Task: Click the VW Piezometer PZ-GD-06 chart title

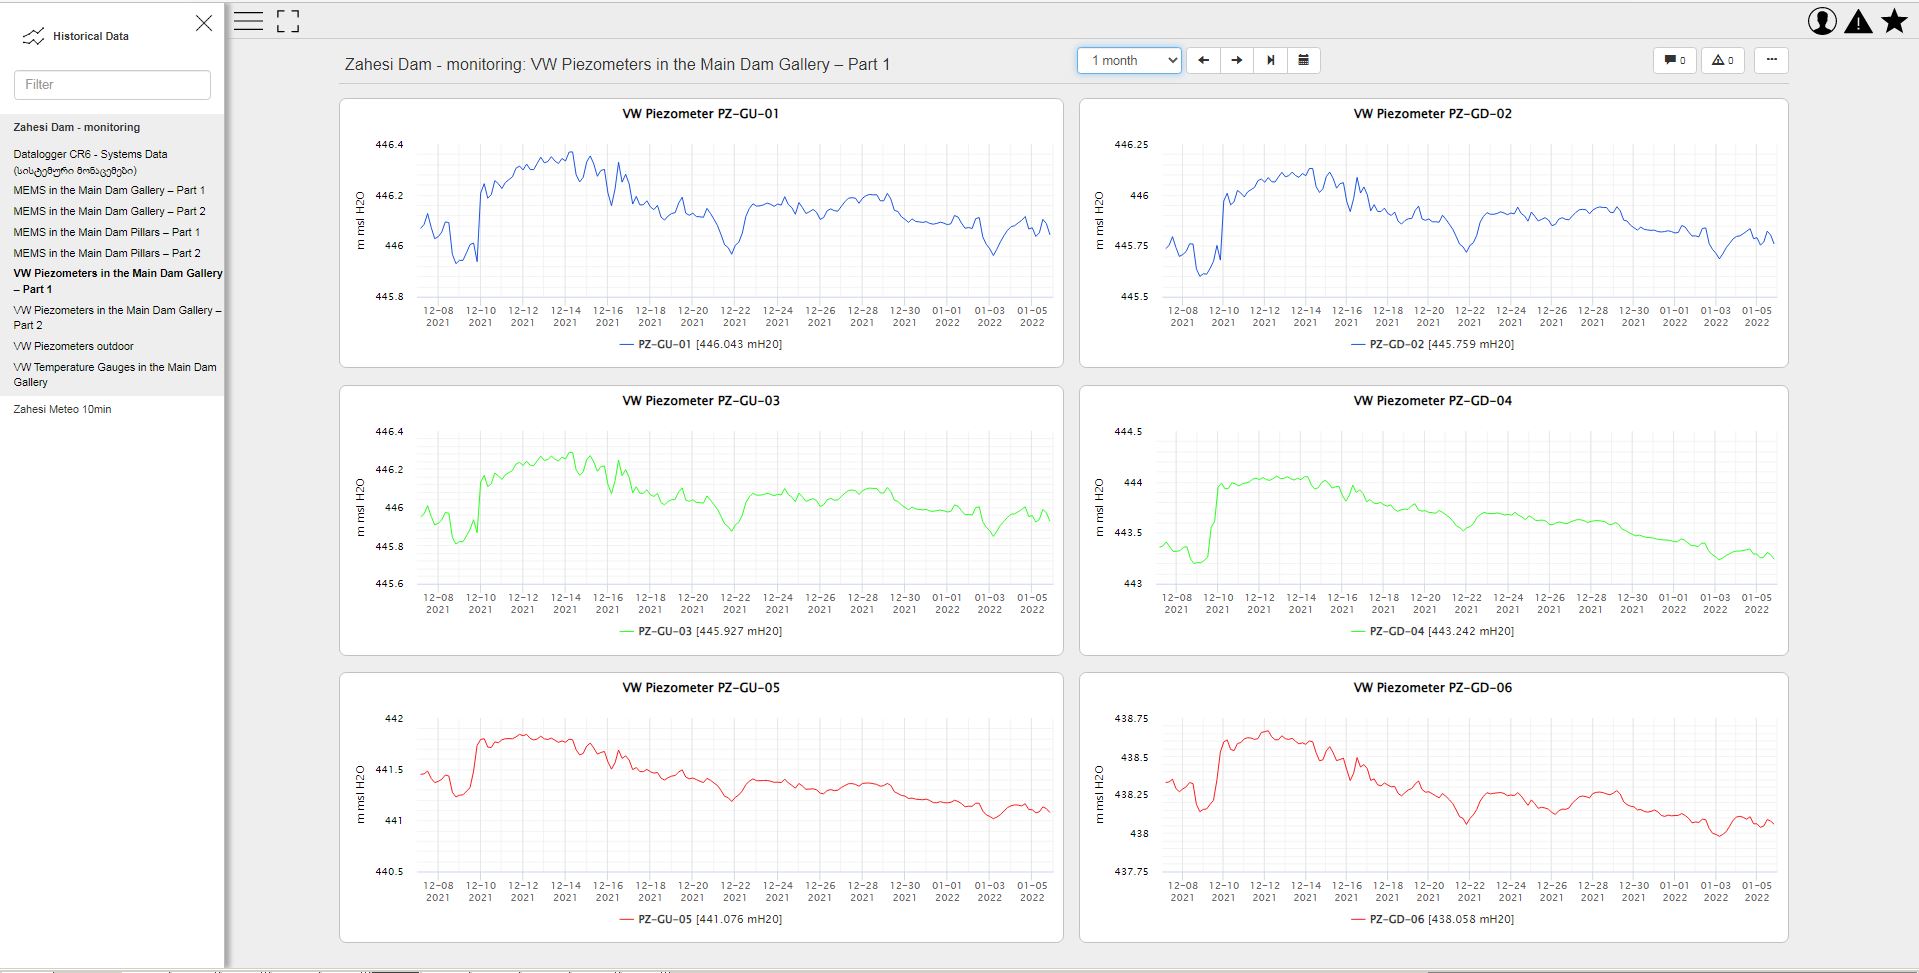Action: [x=1432, y=688]
